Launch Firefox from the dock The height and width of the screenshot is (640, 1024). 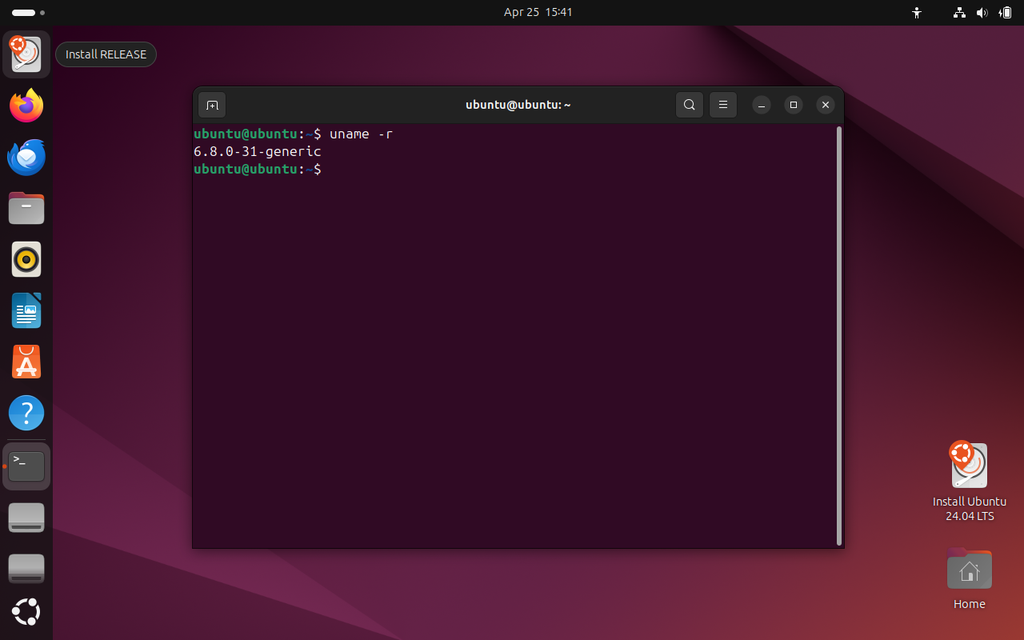(x=27, y=105)
